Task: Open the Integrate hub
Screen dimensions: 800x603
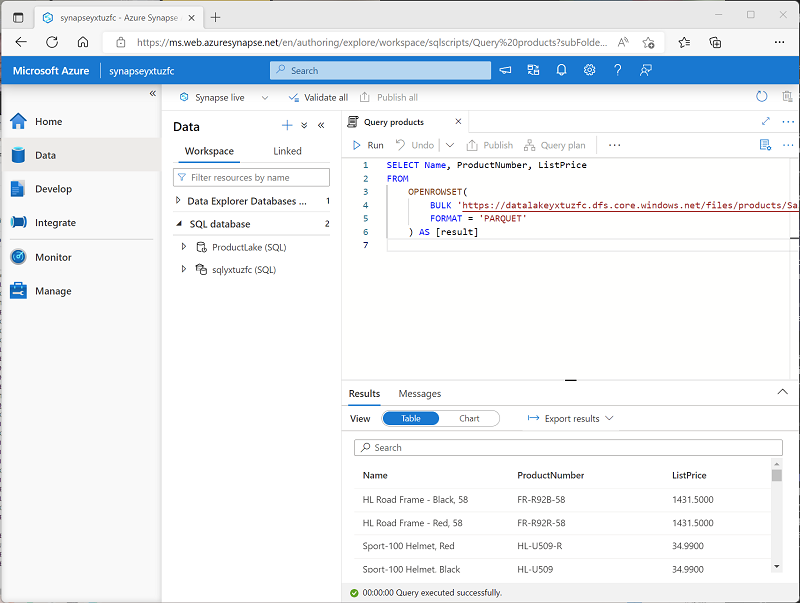Action: [54, 223]
